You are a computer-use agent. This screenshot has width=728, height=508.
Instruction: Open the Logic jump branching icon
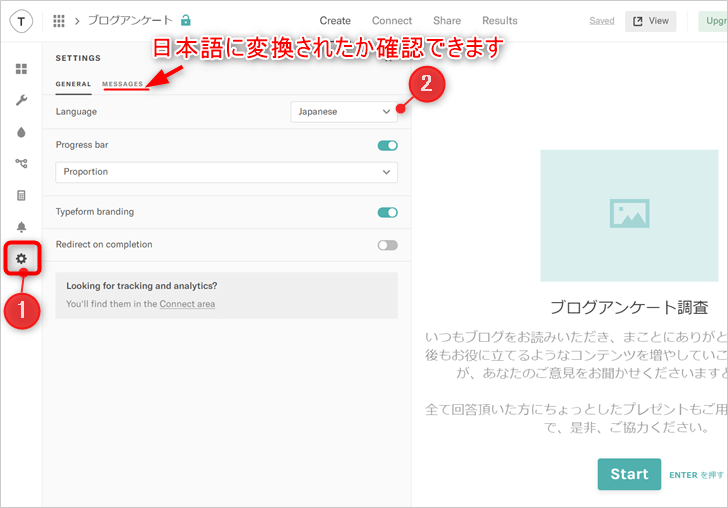coord(21,163)
